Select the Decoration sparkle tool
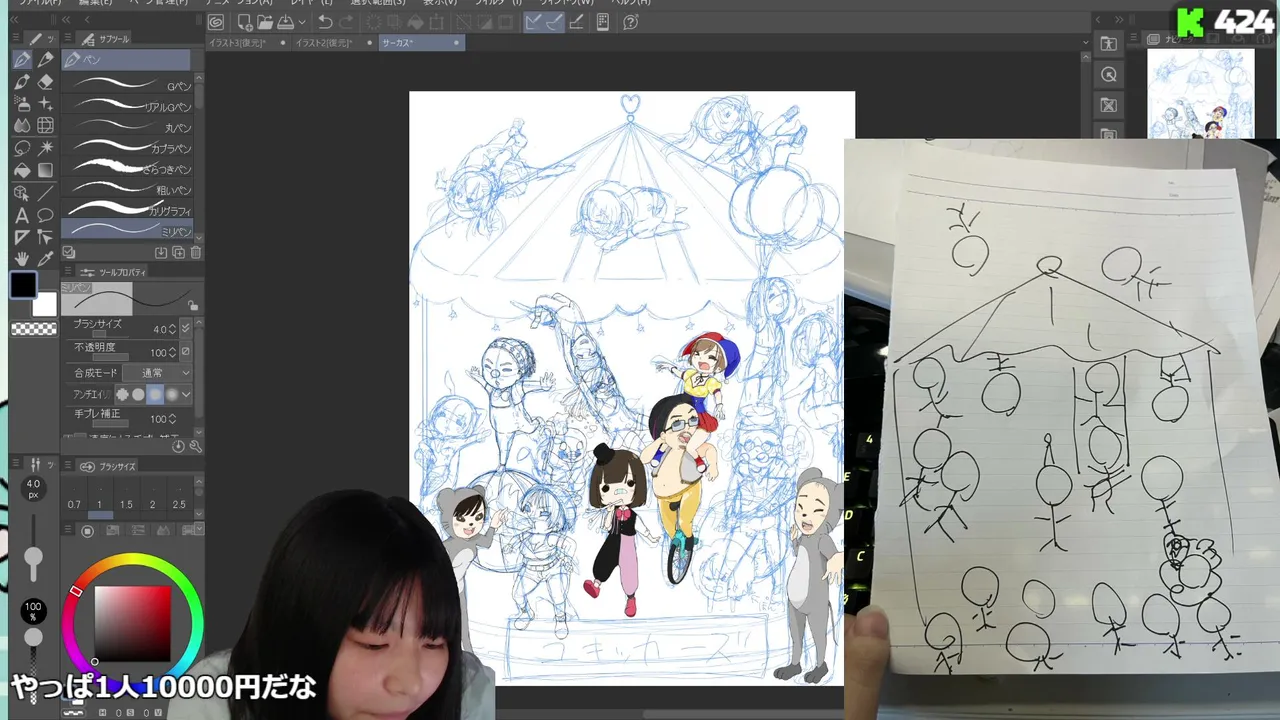 point(45,104)
